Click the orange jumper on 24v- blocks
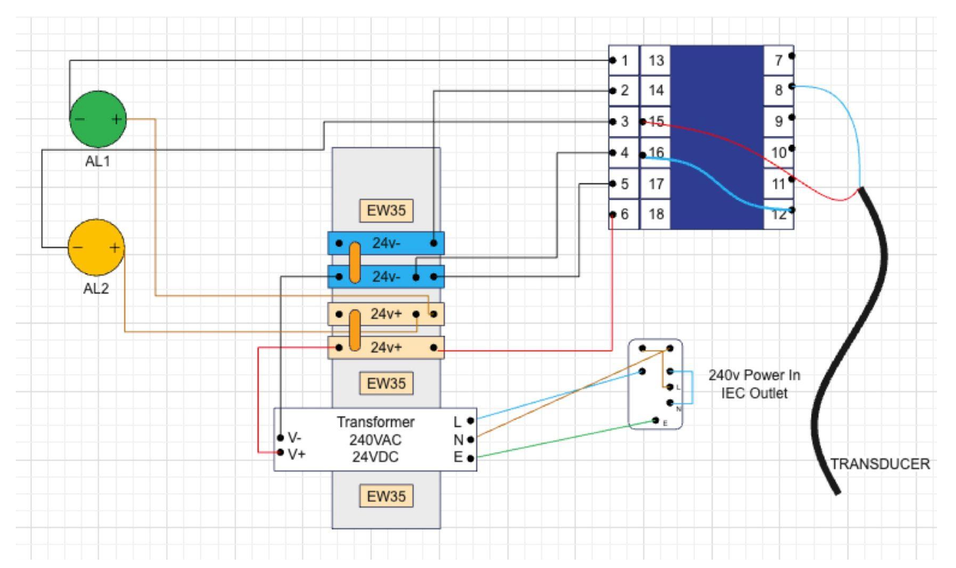Viewport: 956px width, 568px height. tap(355, 260)
